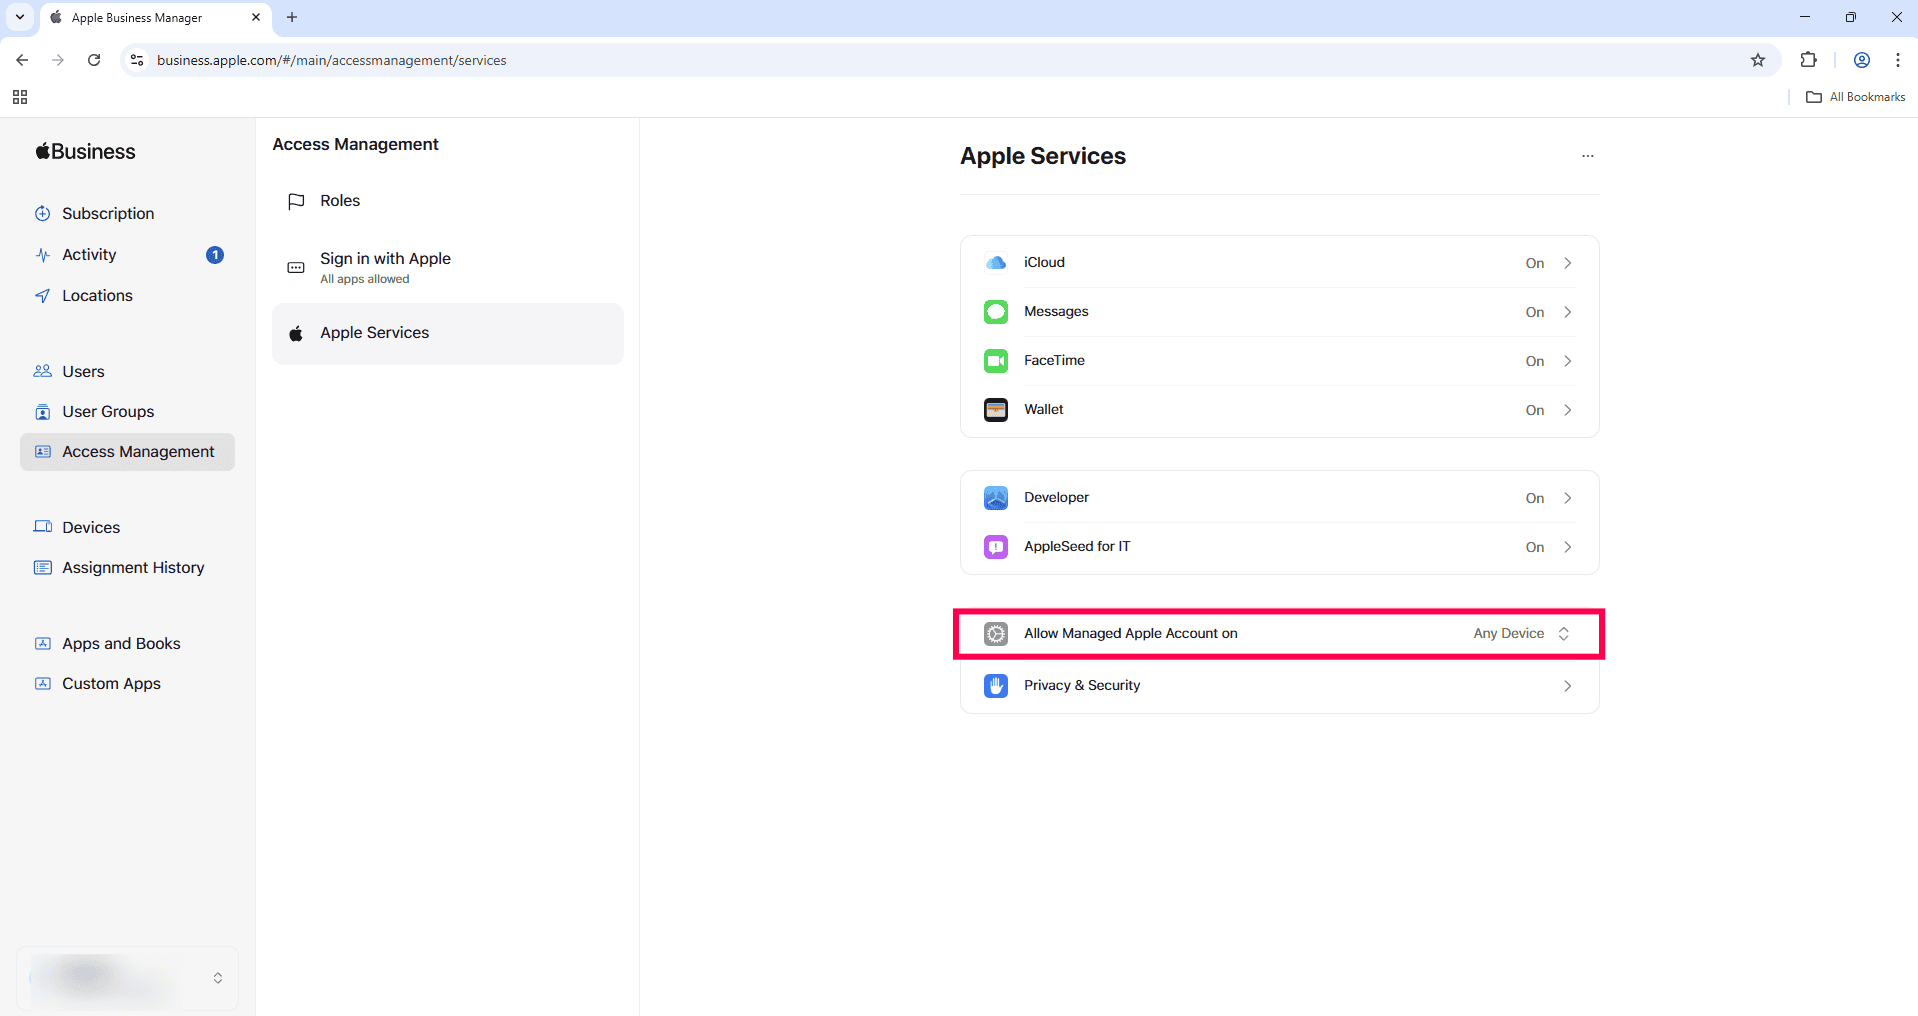Click the Activity notification badge
Image resolution: width=1918 pixels, height=1016 pixels.
click(215, 255)
